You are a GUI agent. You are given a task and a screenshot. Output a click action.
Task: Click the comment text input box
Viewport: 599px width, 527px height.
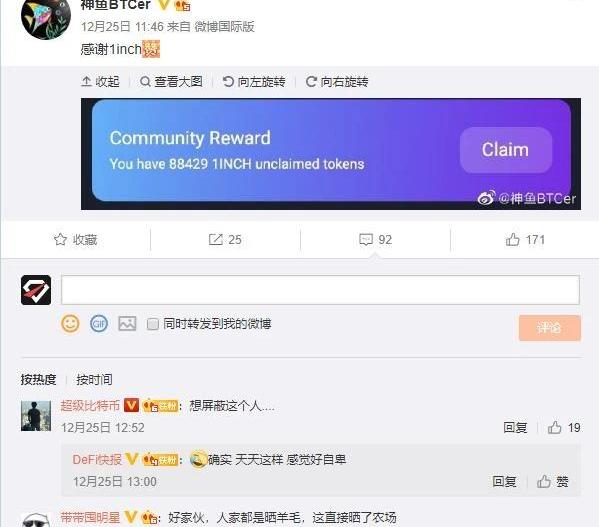(320, 290)
